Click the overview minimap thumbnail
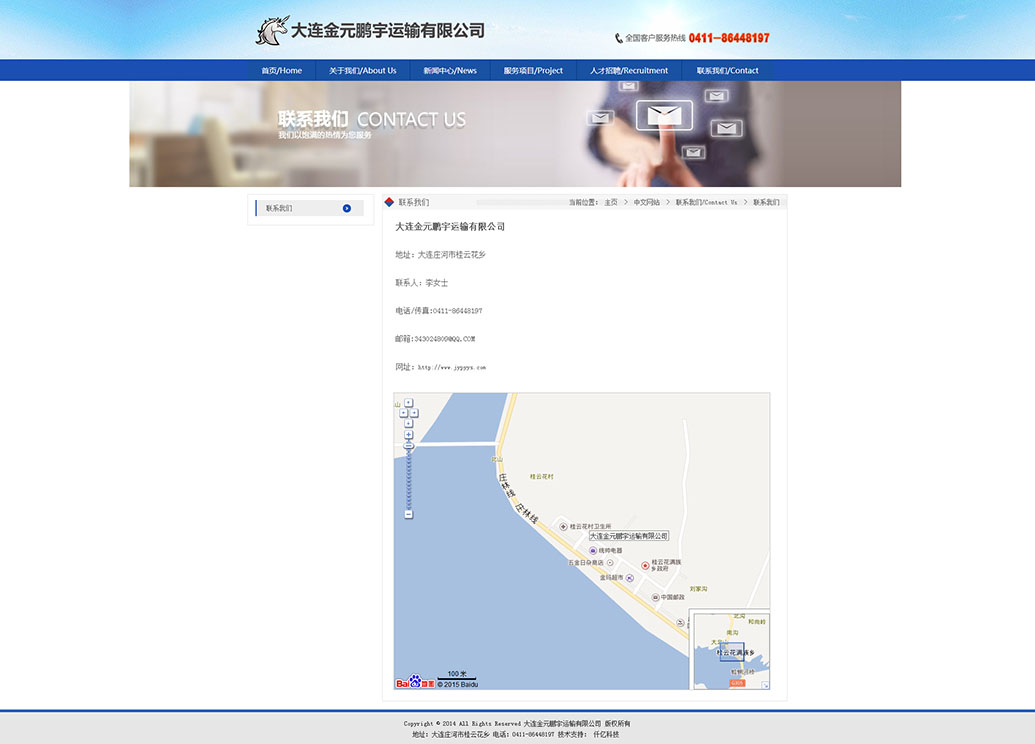 (x=731, y=650)
